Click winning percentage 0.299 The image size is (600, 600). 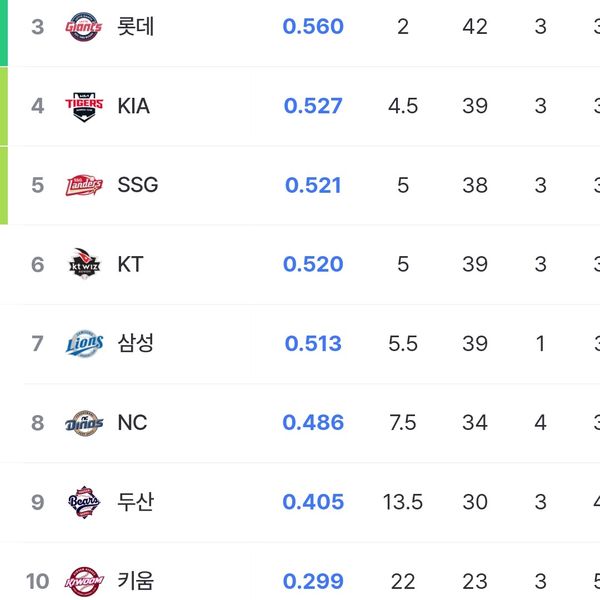(313, 581)
